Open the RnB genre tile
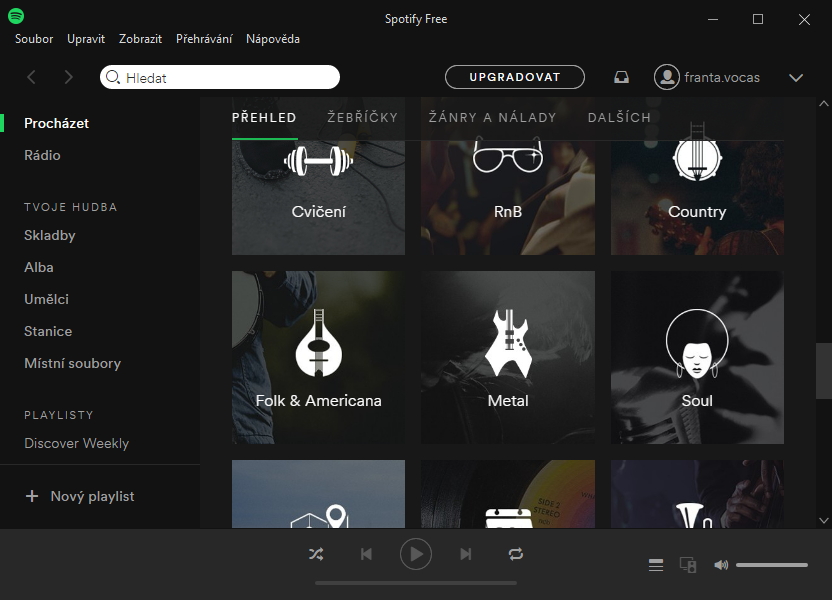This screenshot has height=600, width=832. click(508, 197)
